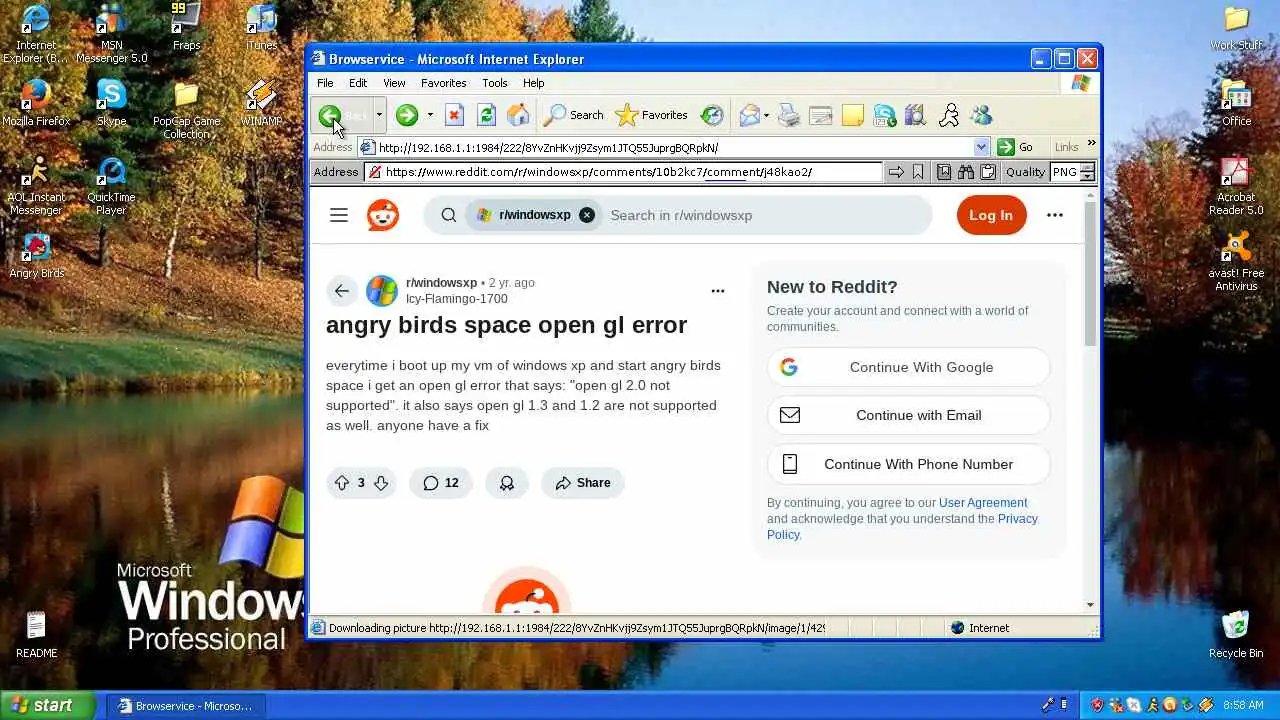Click the Refresh page toolbar icon

486,115
